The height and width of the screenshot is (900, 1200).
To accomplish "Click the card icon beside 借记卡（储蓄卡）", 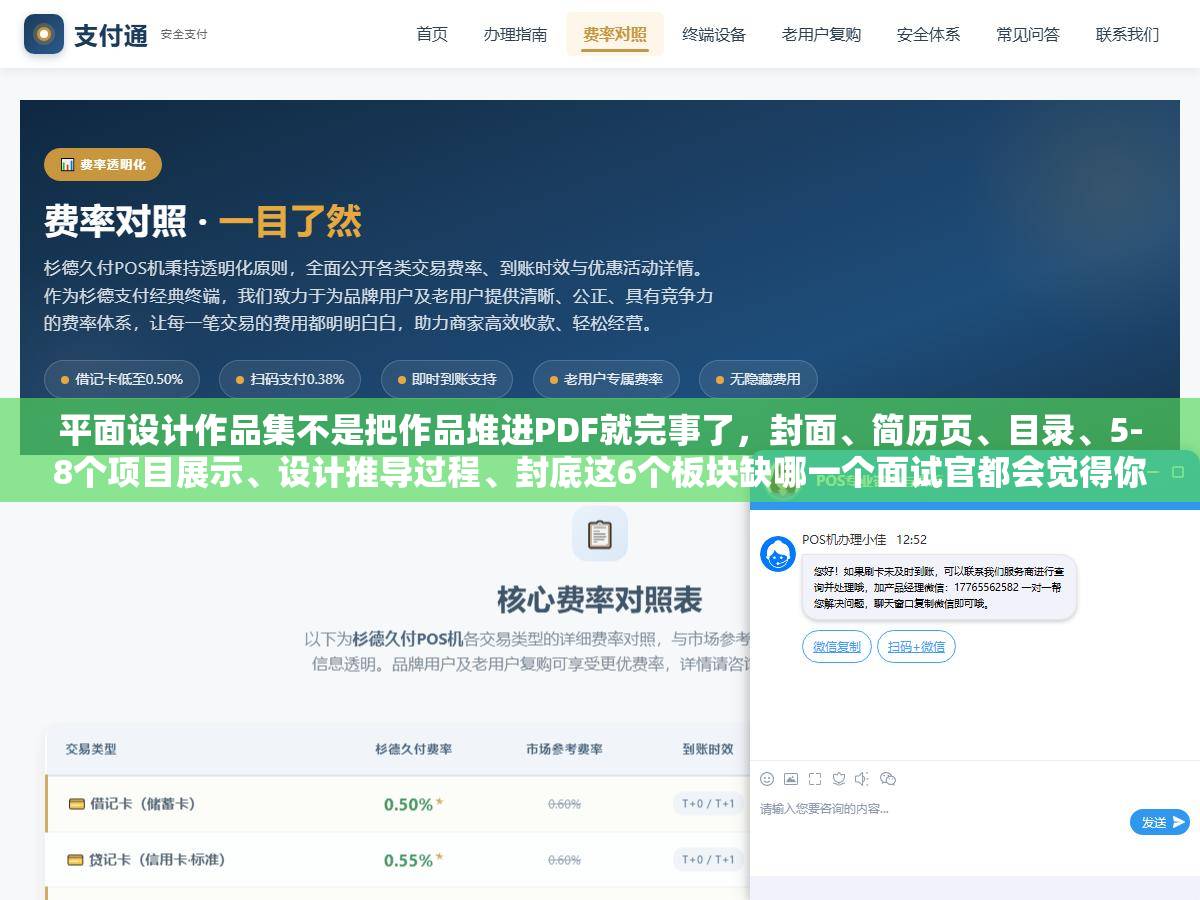I will tap(76, 803).
